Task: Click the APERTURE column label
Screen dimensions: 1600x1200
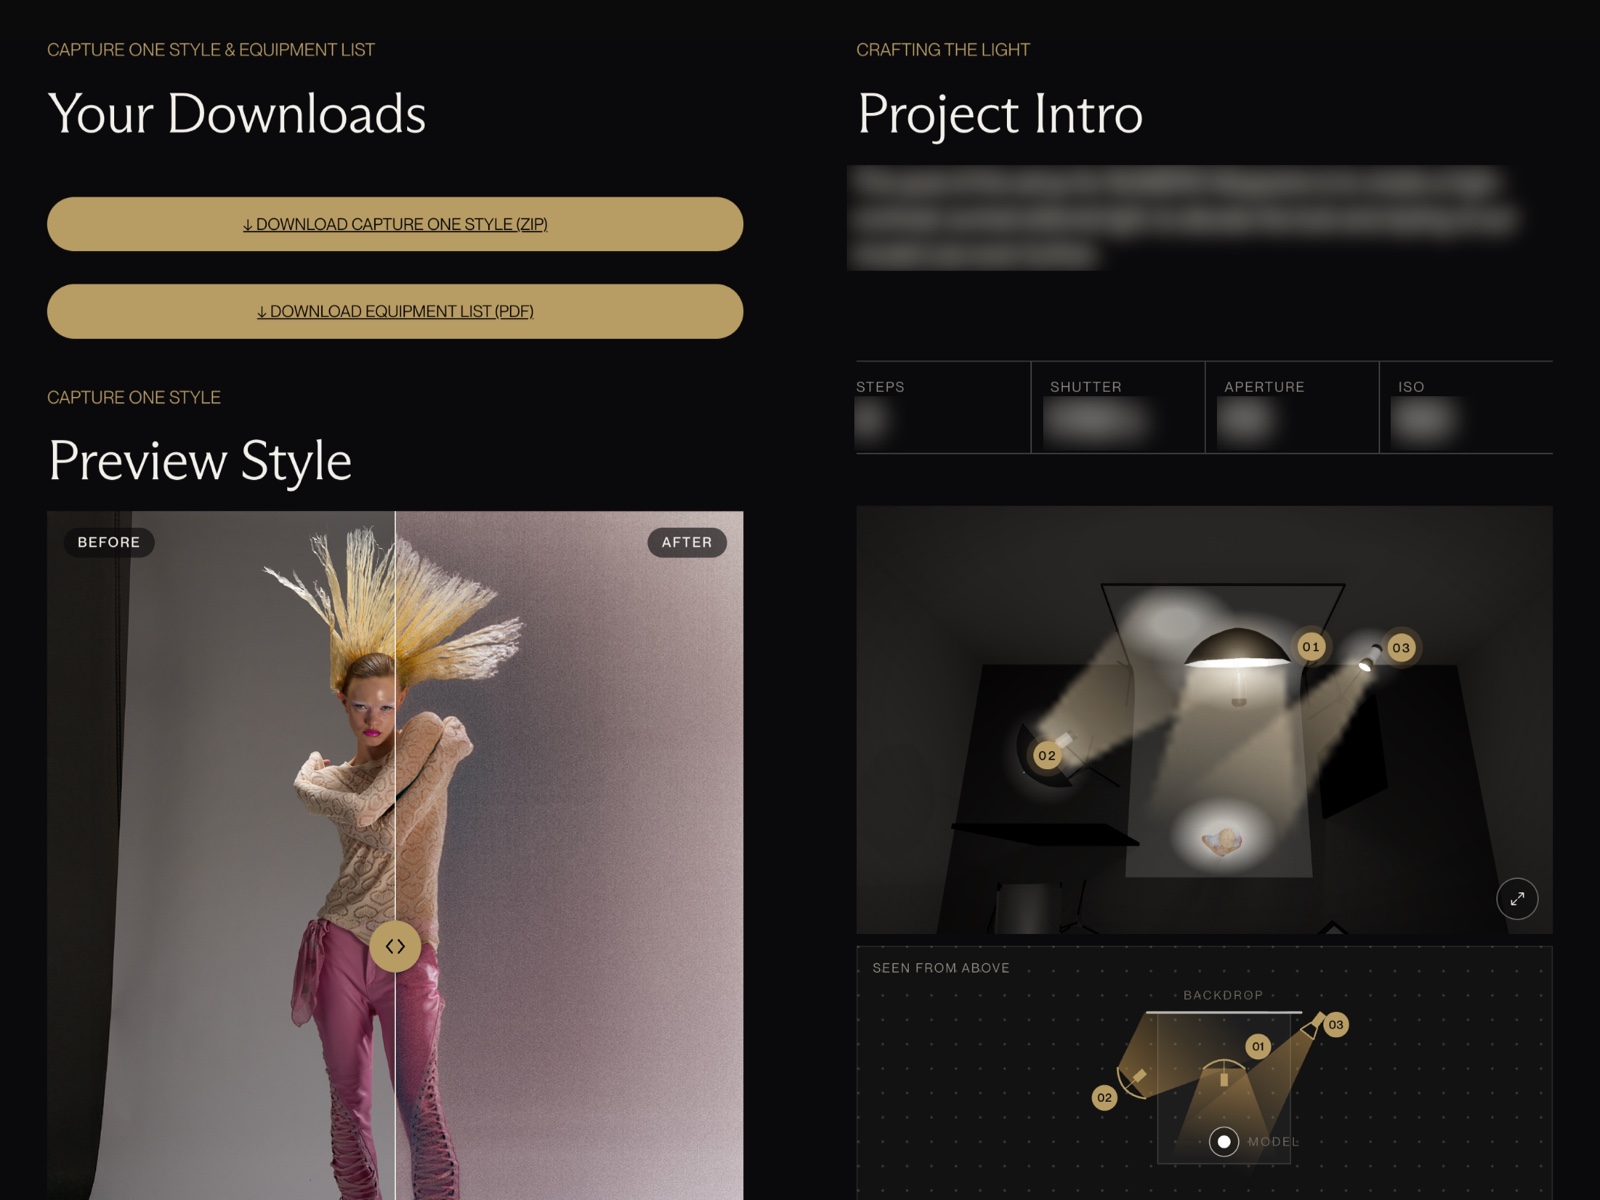Action: 1264,387
